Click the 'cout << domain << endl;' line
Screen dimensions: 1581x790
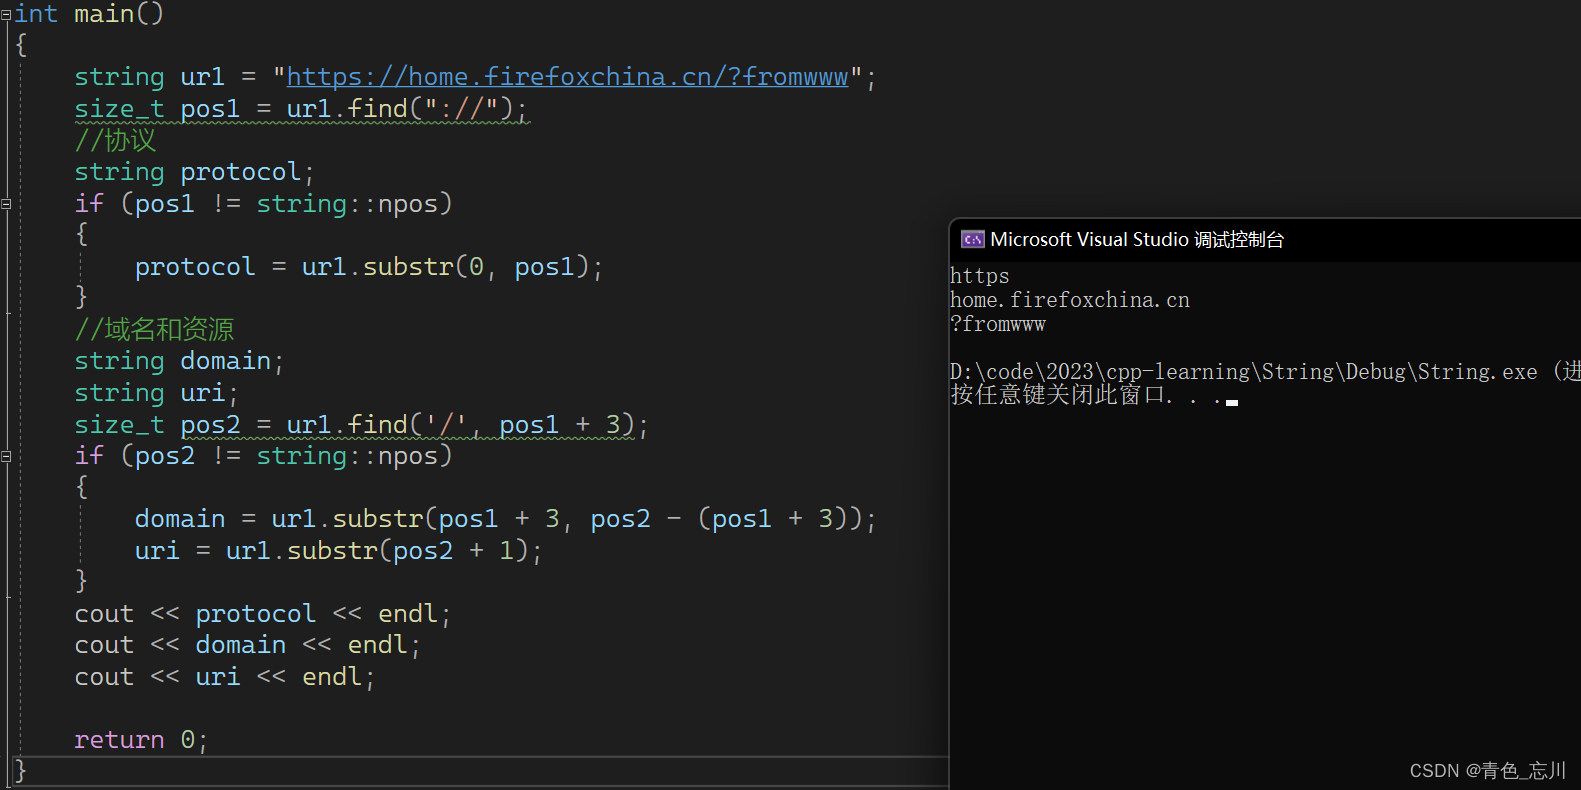[x=248, y=645]
